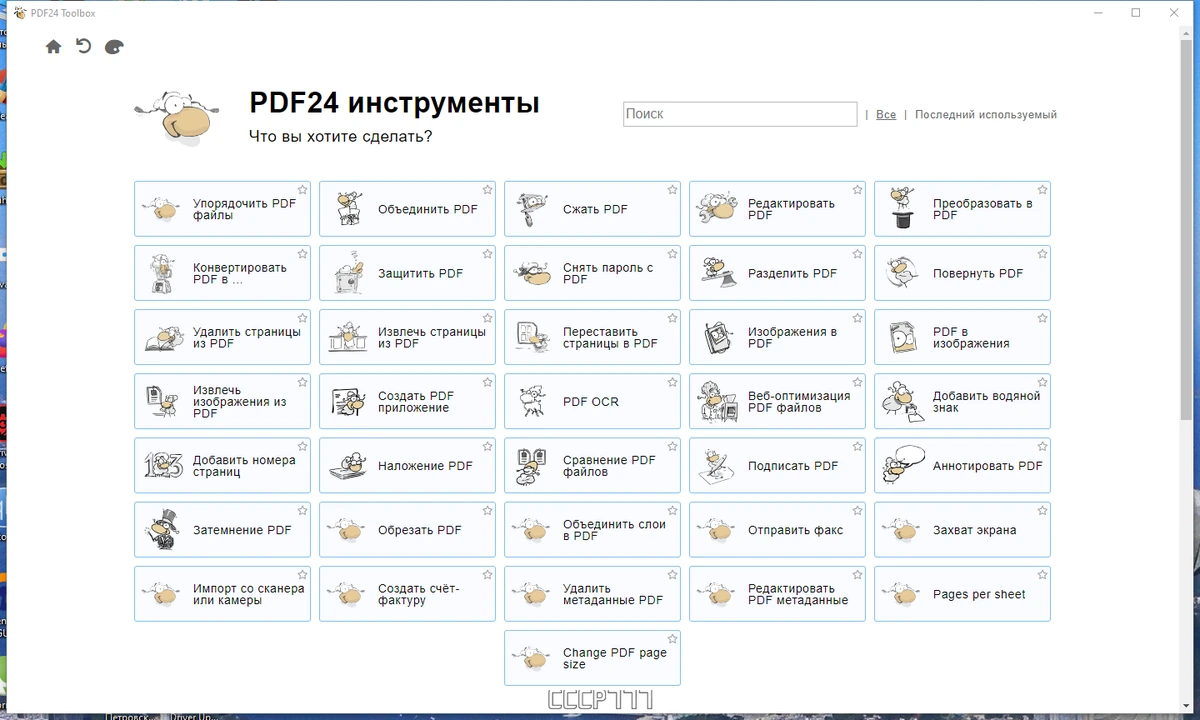
Task: Click the robot icon on Конвертировать PDF в
Action: [x=162, y=273]
